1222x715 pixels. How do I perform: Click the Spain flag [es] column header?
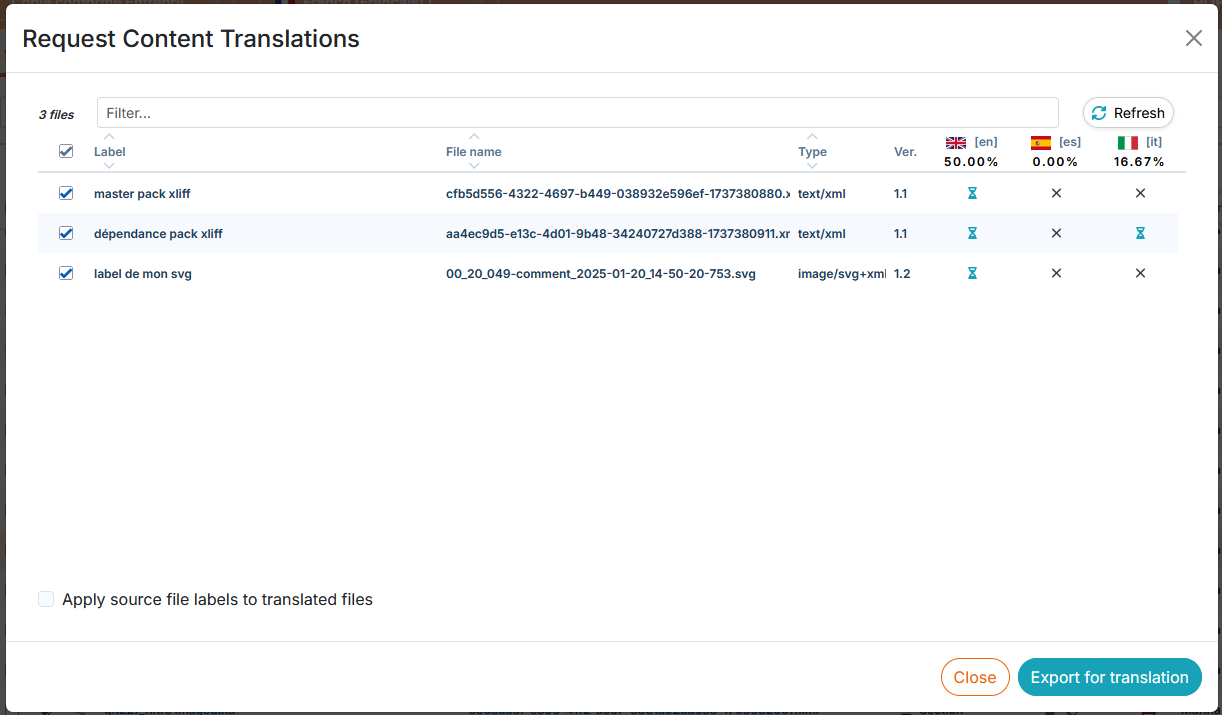[1055, 143]
